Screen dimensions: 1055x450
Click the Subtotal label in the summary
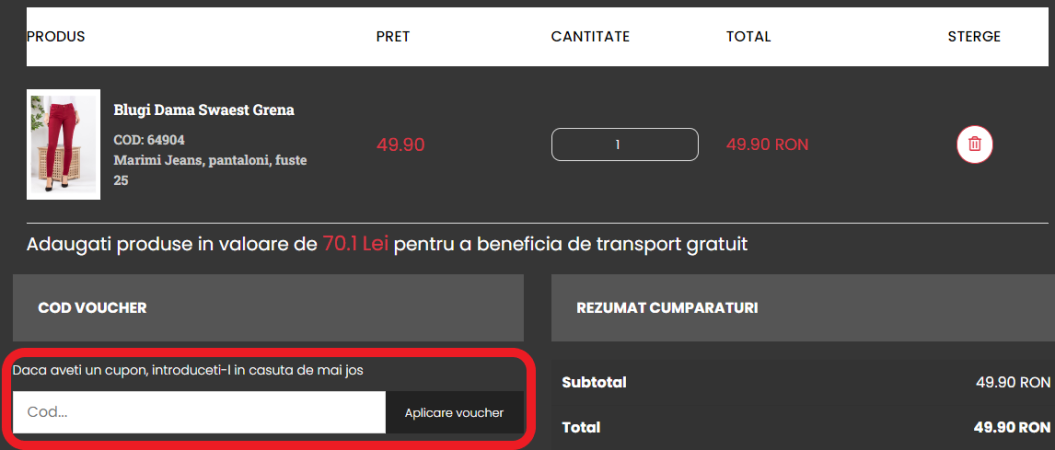coord(594,383)
